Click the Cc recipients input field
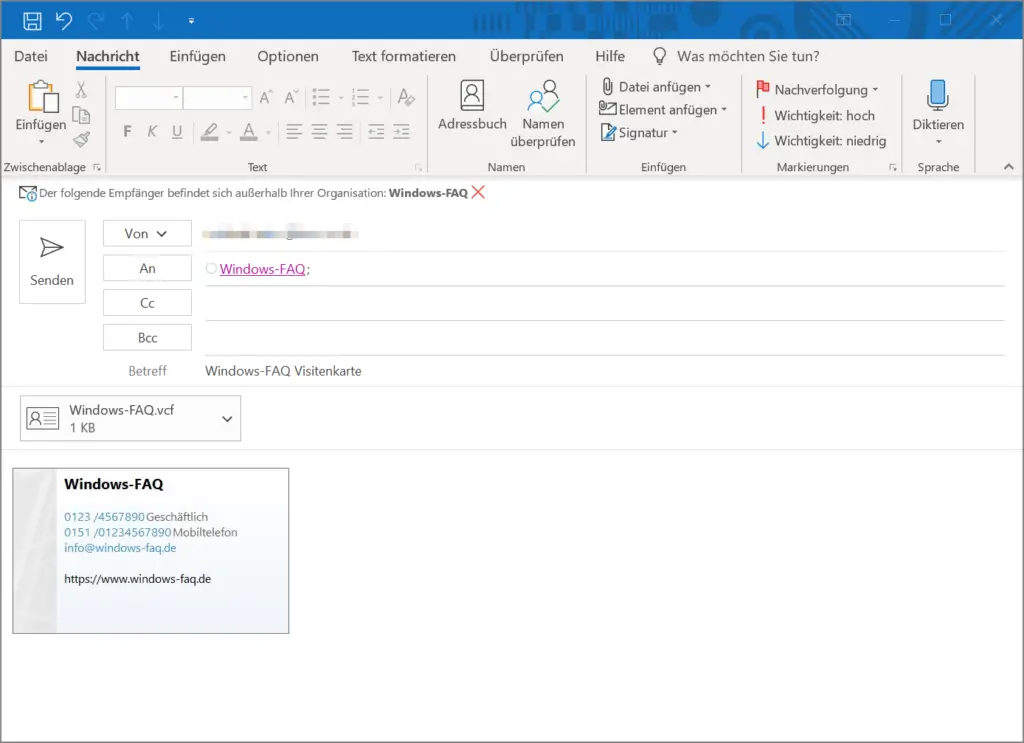1024x743 pixels. (604, 304)
